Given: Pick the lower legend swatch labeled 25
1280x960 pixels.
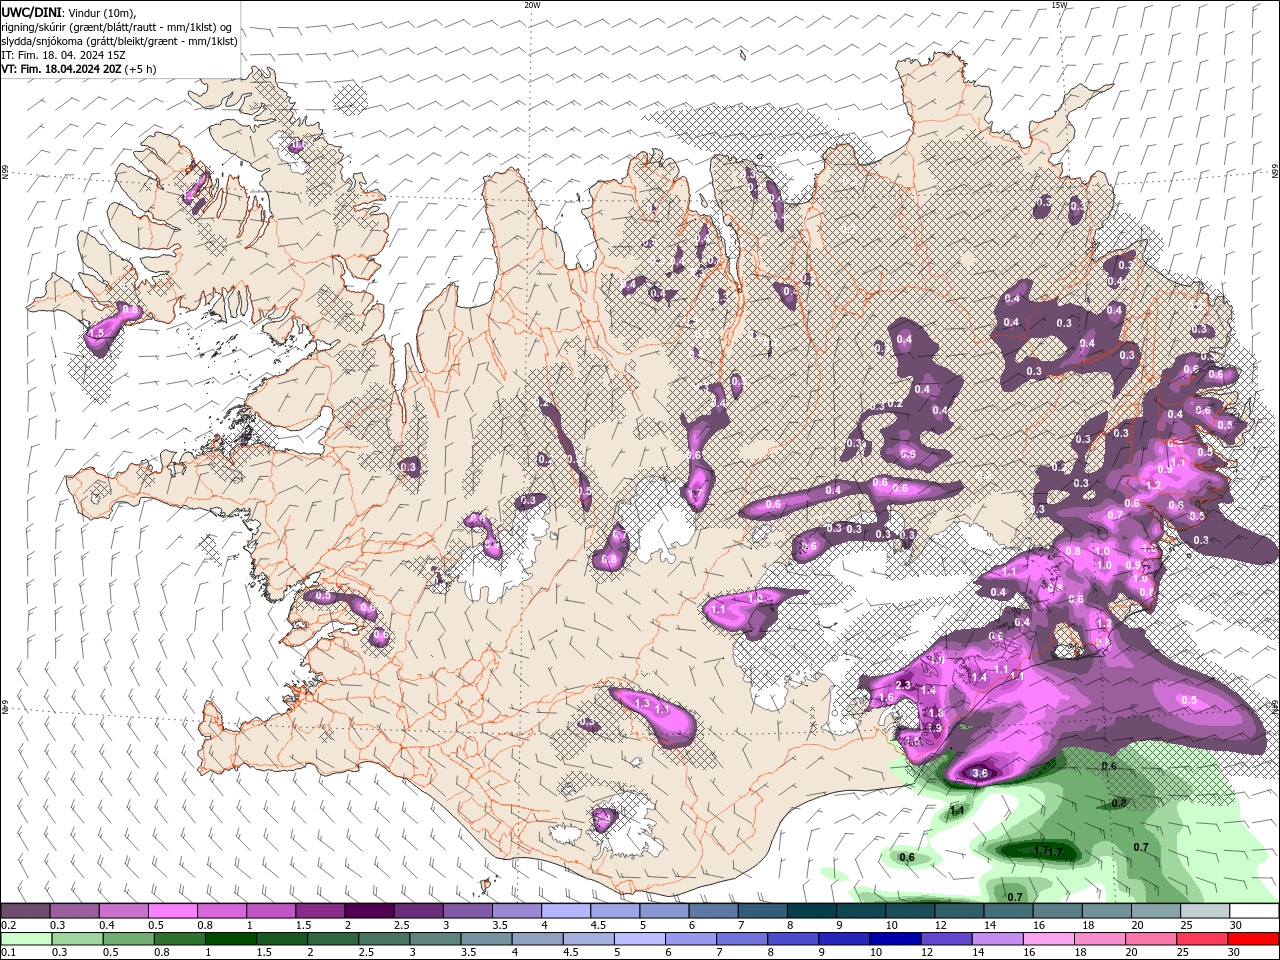Looking at the screenshot, I should [x=1203, y=939].
